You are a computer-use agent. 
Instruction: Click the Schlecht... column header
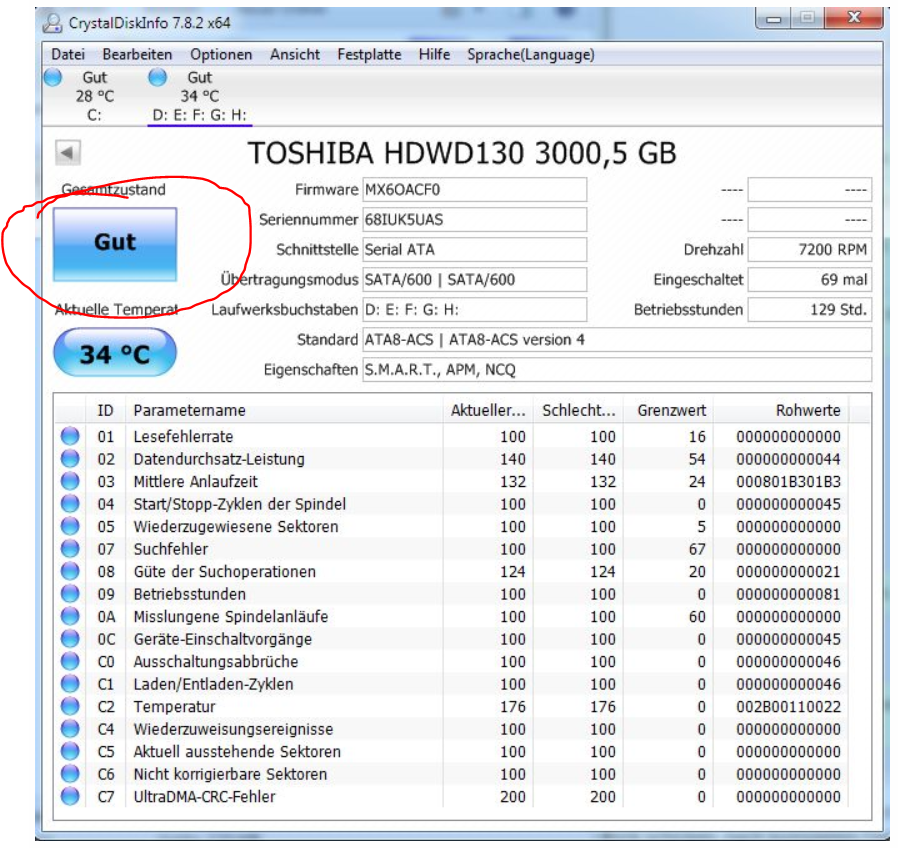pyautogui.click(x=578, y=411)
